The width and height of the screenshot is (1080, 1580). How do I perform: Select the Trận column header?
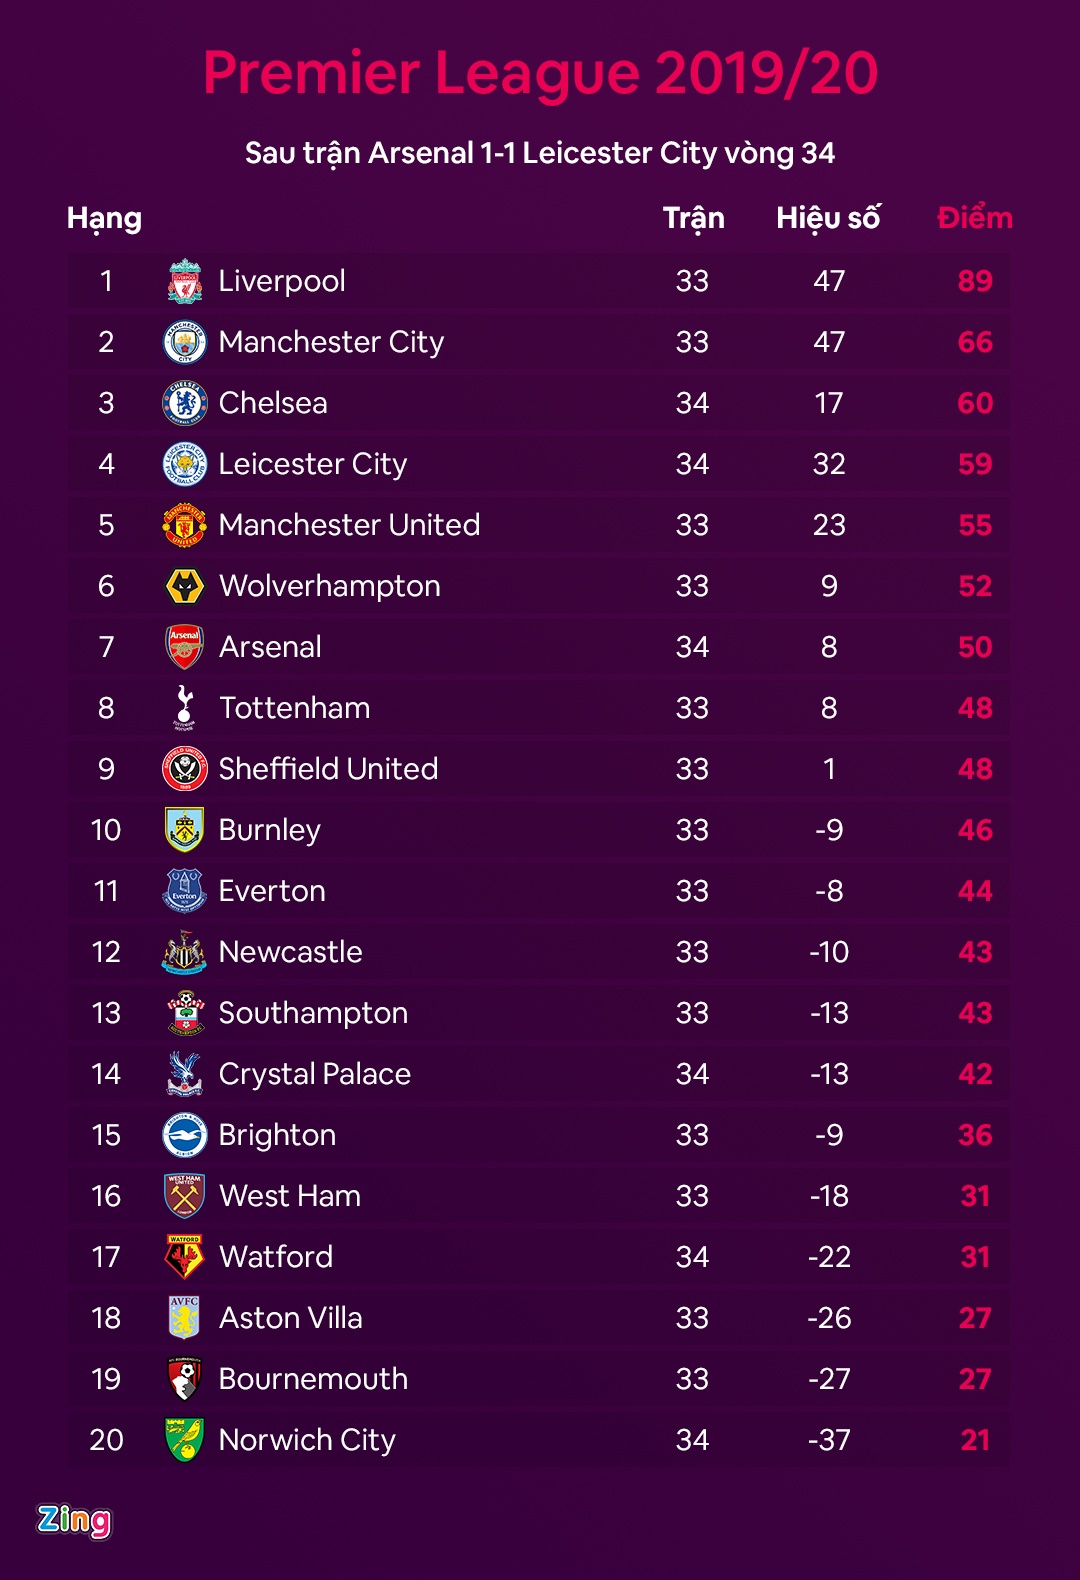coord(693,218)
